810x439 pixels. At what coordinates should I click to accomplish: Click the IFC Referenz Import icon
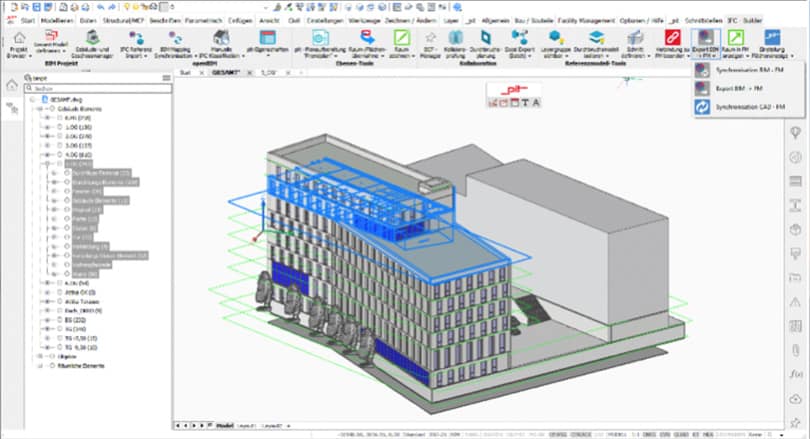coord(132,40)
